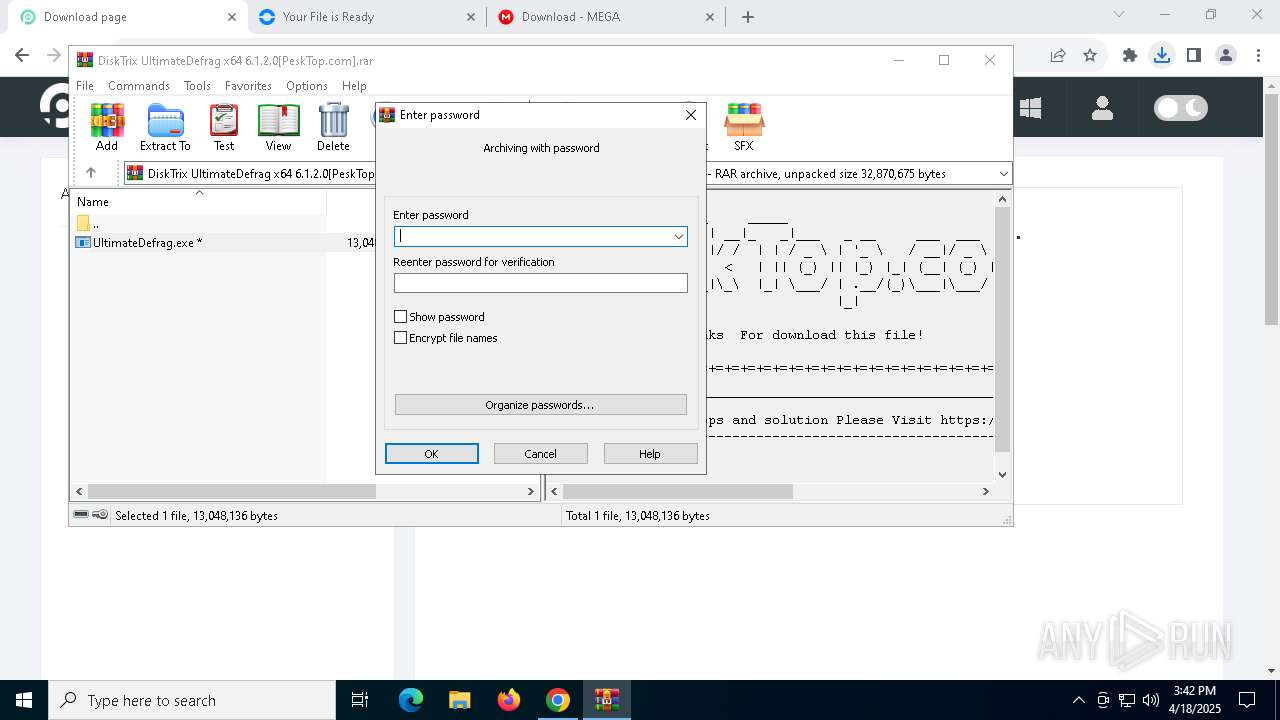Open Task View on taskbar
1280x720 pixels.
click(360, 700)
